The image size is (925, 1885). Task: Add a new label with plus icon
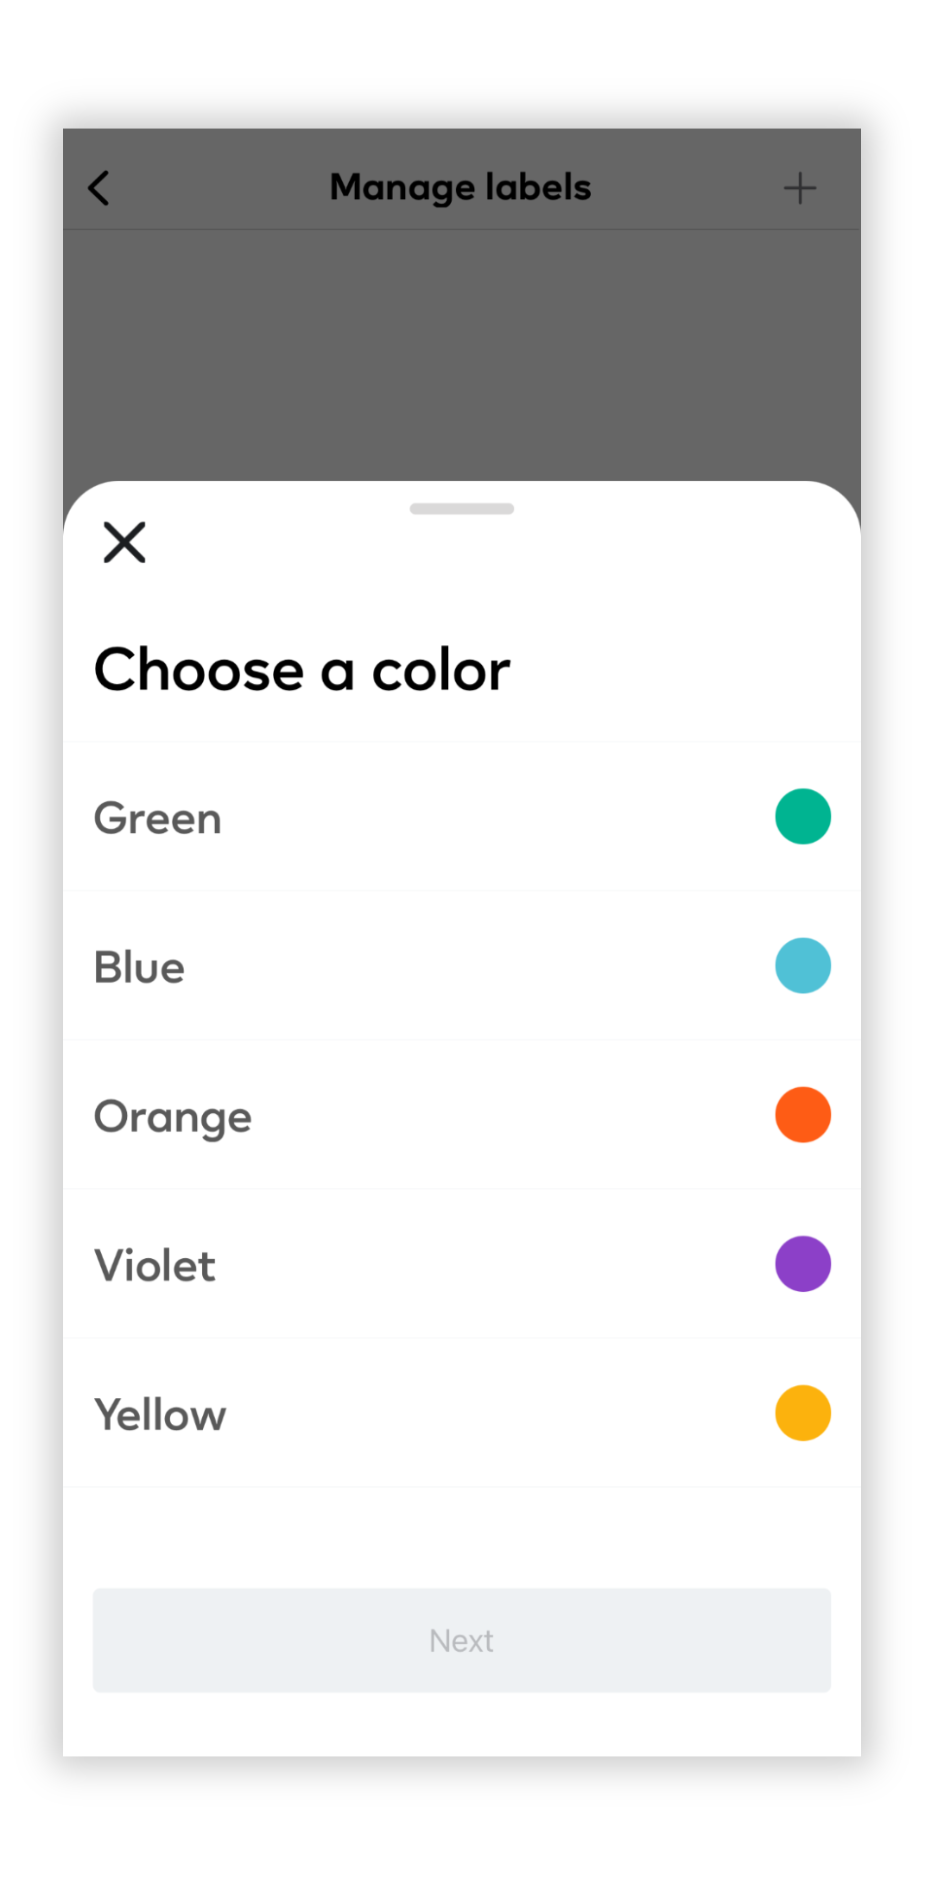pos(799,187)
